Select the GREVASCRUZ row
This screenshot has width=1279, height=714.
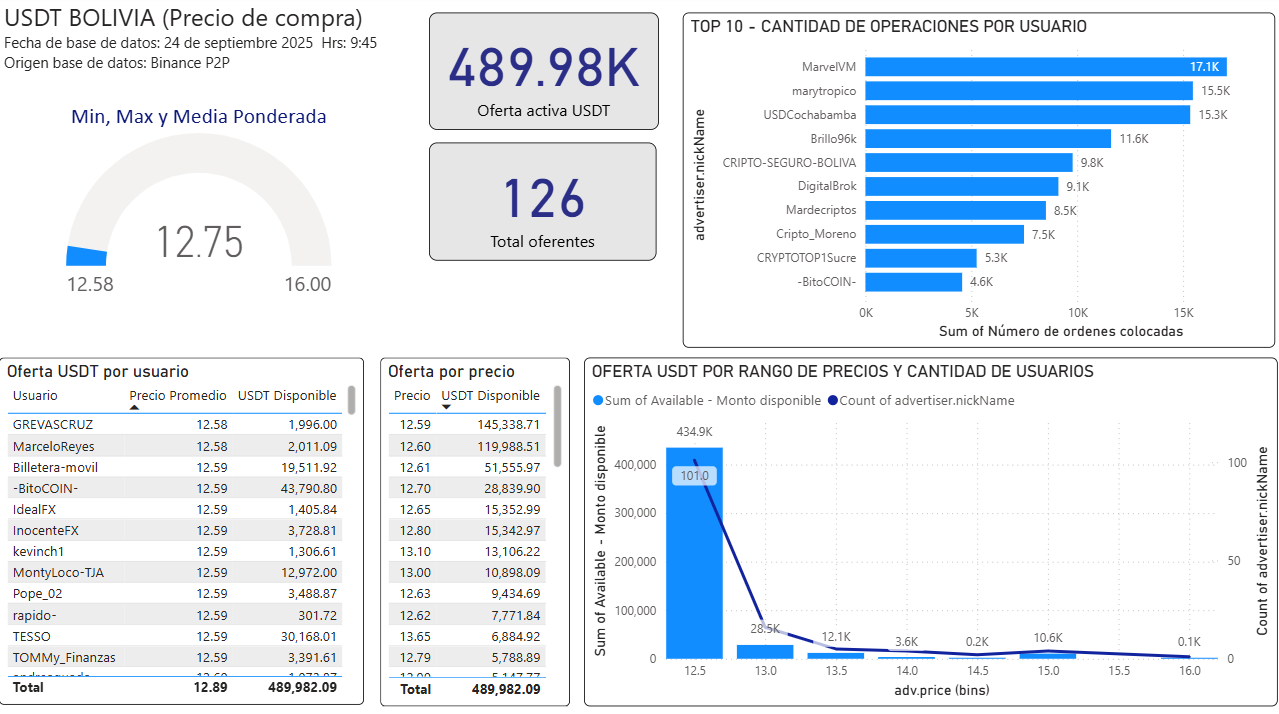click(175, 425)
